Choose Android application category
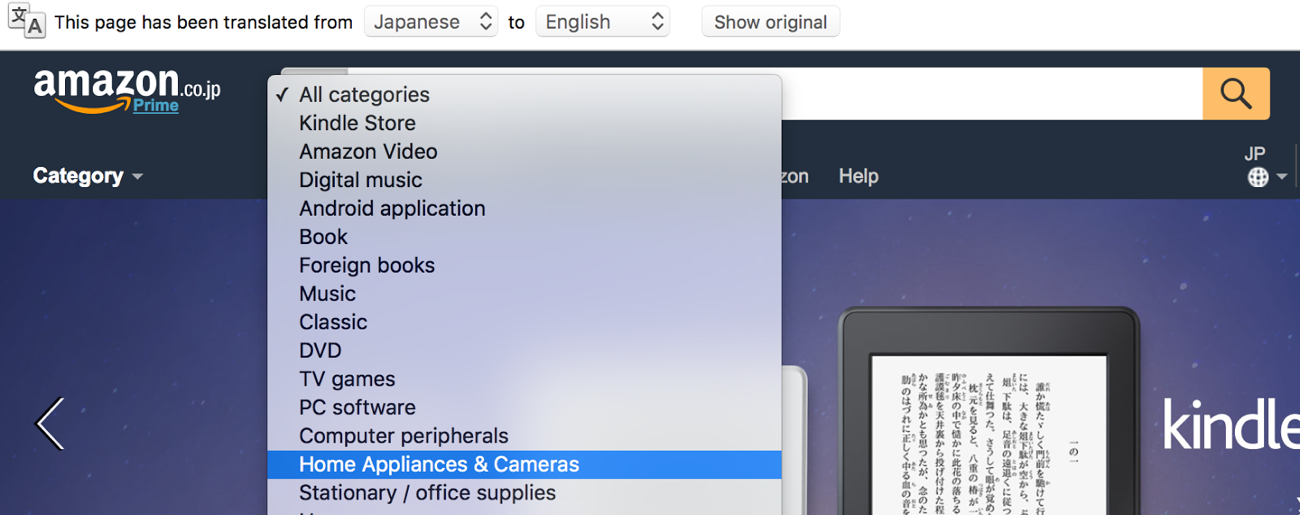Image resolution: width=1300 pixels, height=515 pixels. point(524,209)
